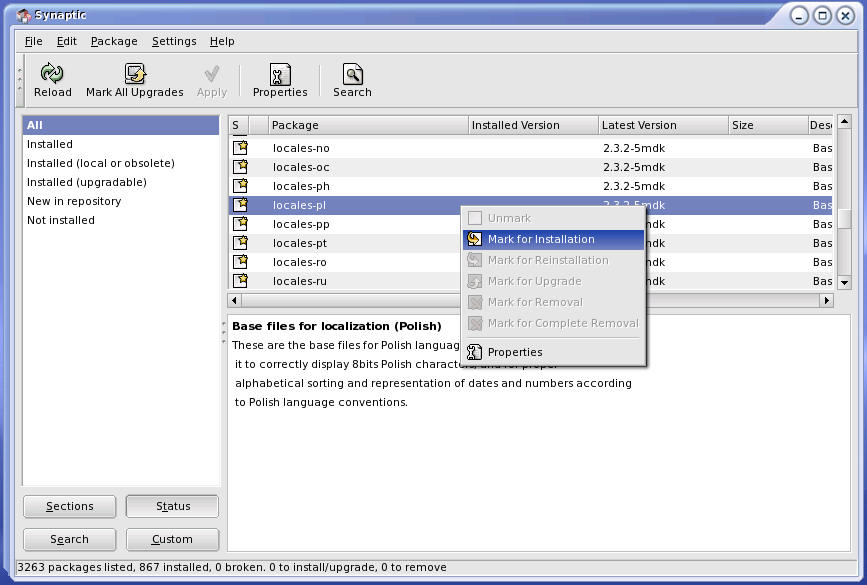This screenshot has width=867, height=585.
Task: Click 2.3.2-5mdk version in locales-oc row
Action: point(634,167)
